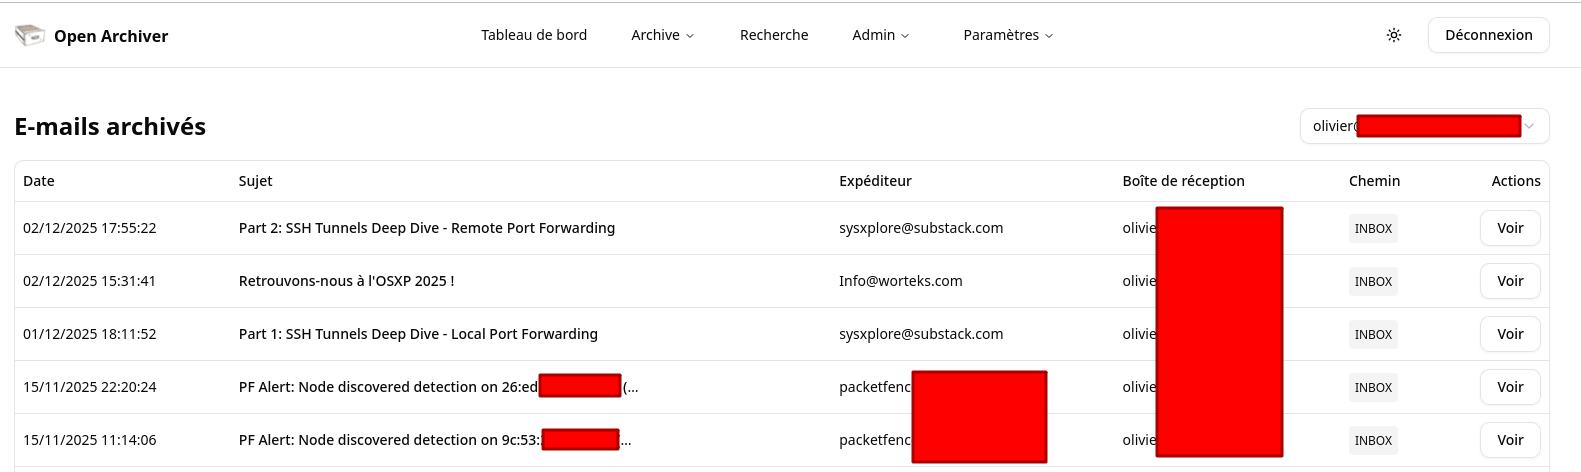Click the Date column header

tap(39, 181)
